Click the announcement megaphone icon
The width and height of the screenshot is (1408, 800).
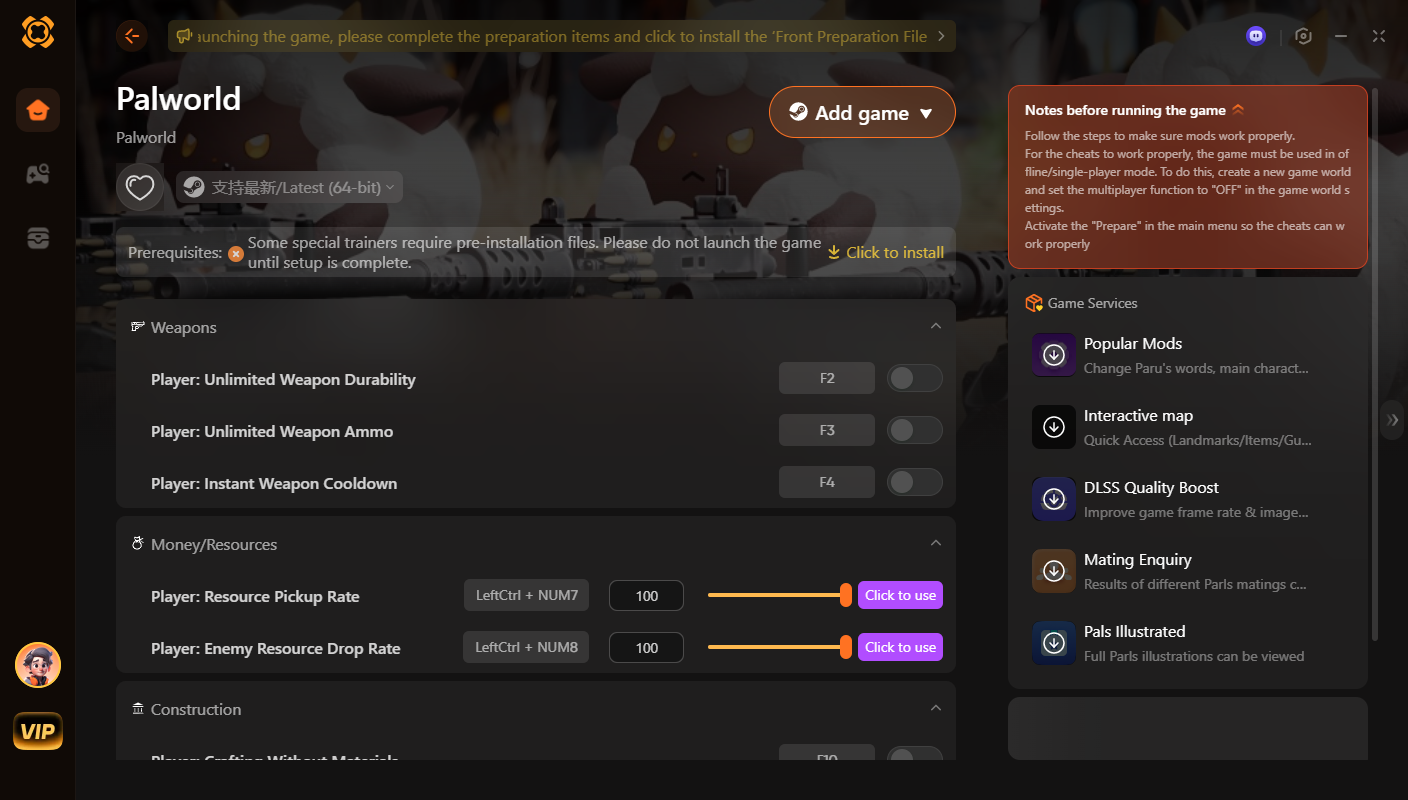184,36
